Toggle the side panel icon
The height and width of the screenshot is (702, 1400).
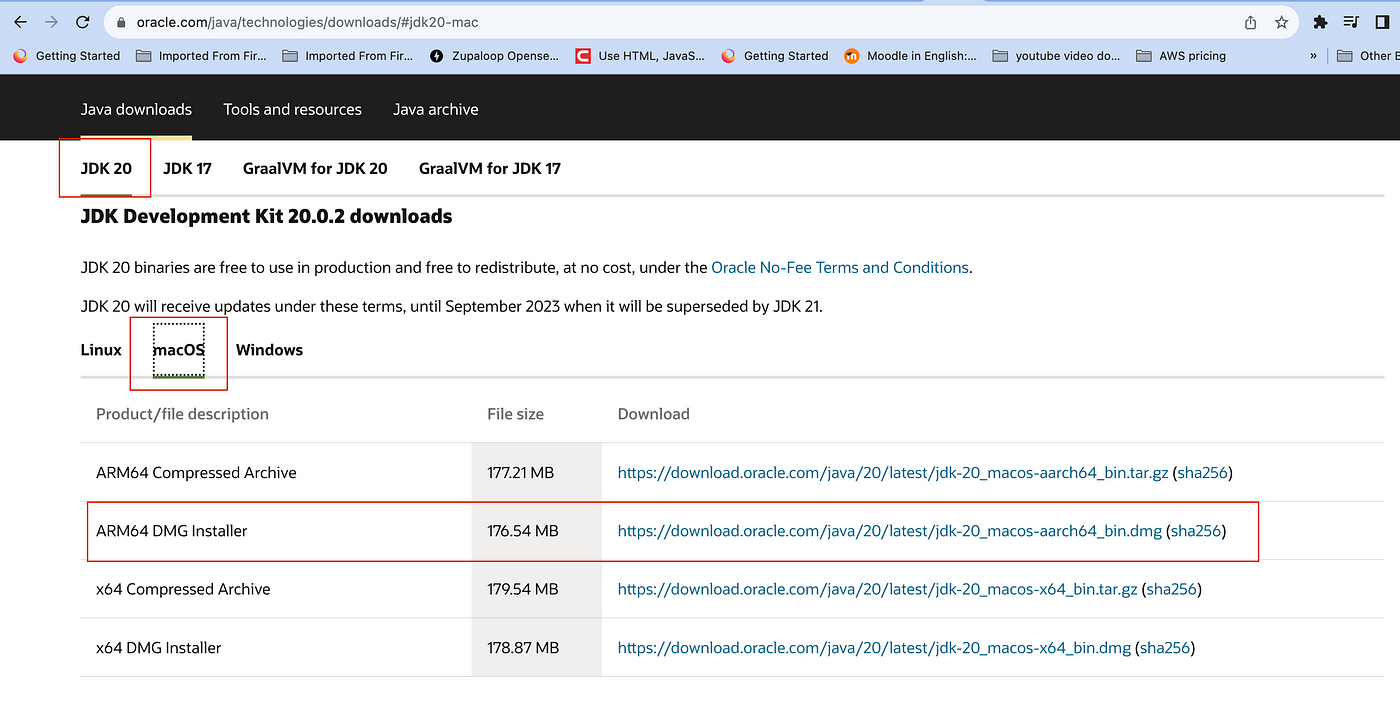click(x=1383, y=22)
